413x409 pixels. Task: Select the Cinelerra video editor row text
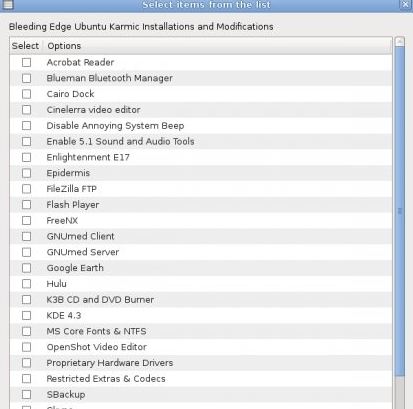[93, 110]
